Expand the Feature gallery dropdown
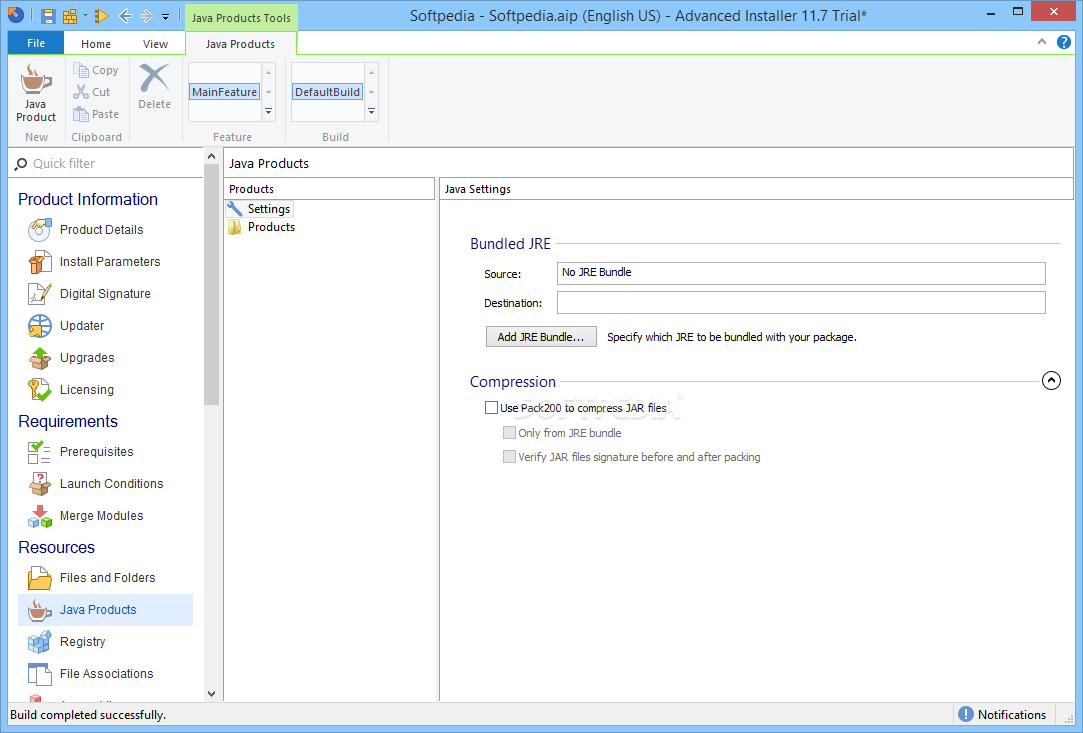1083x733 pixels. [x=269, y=111]
